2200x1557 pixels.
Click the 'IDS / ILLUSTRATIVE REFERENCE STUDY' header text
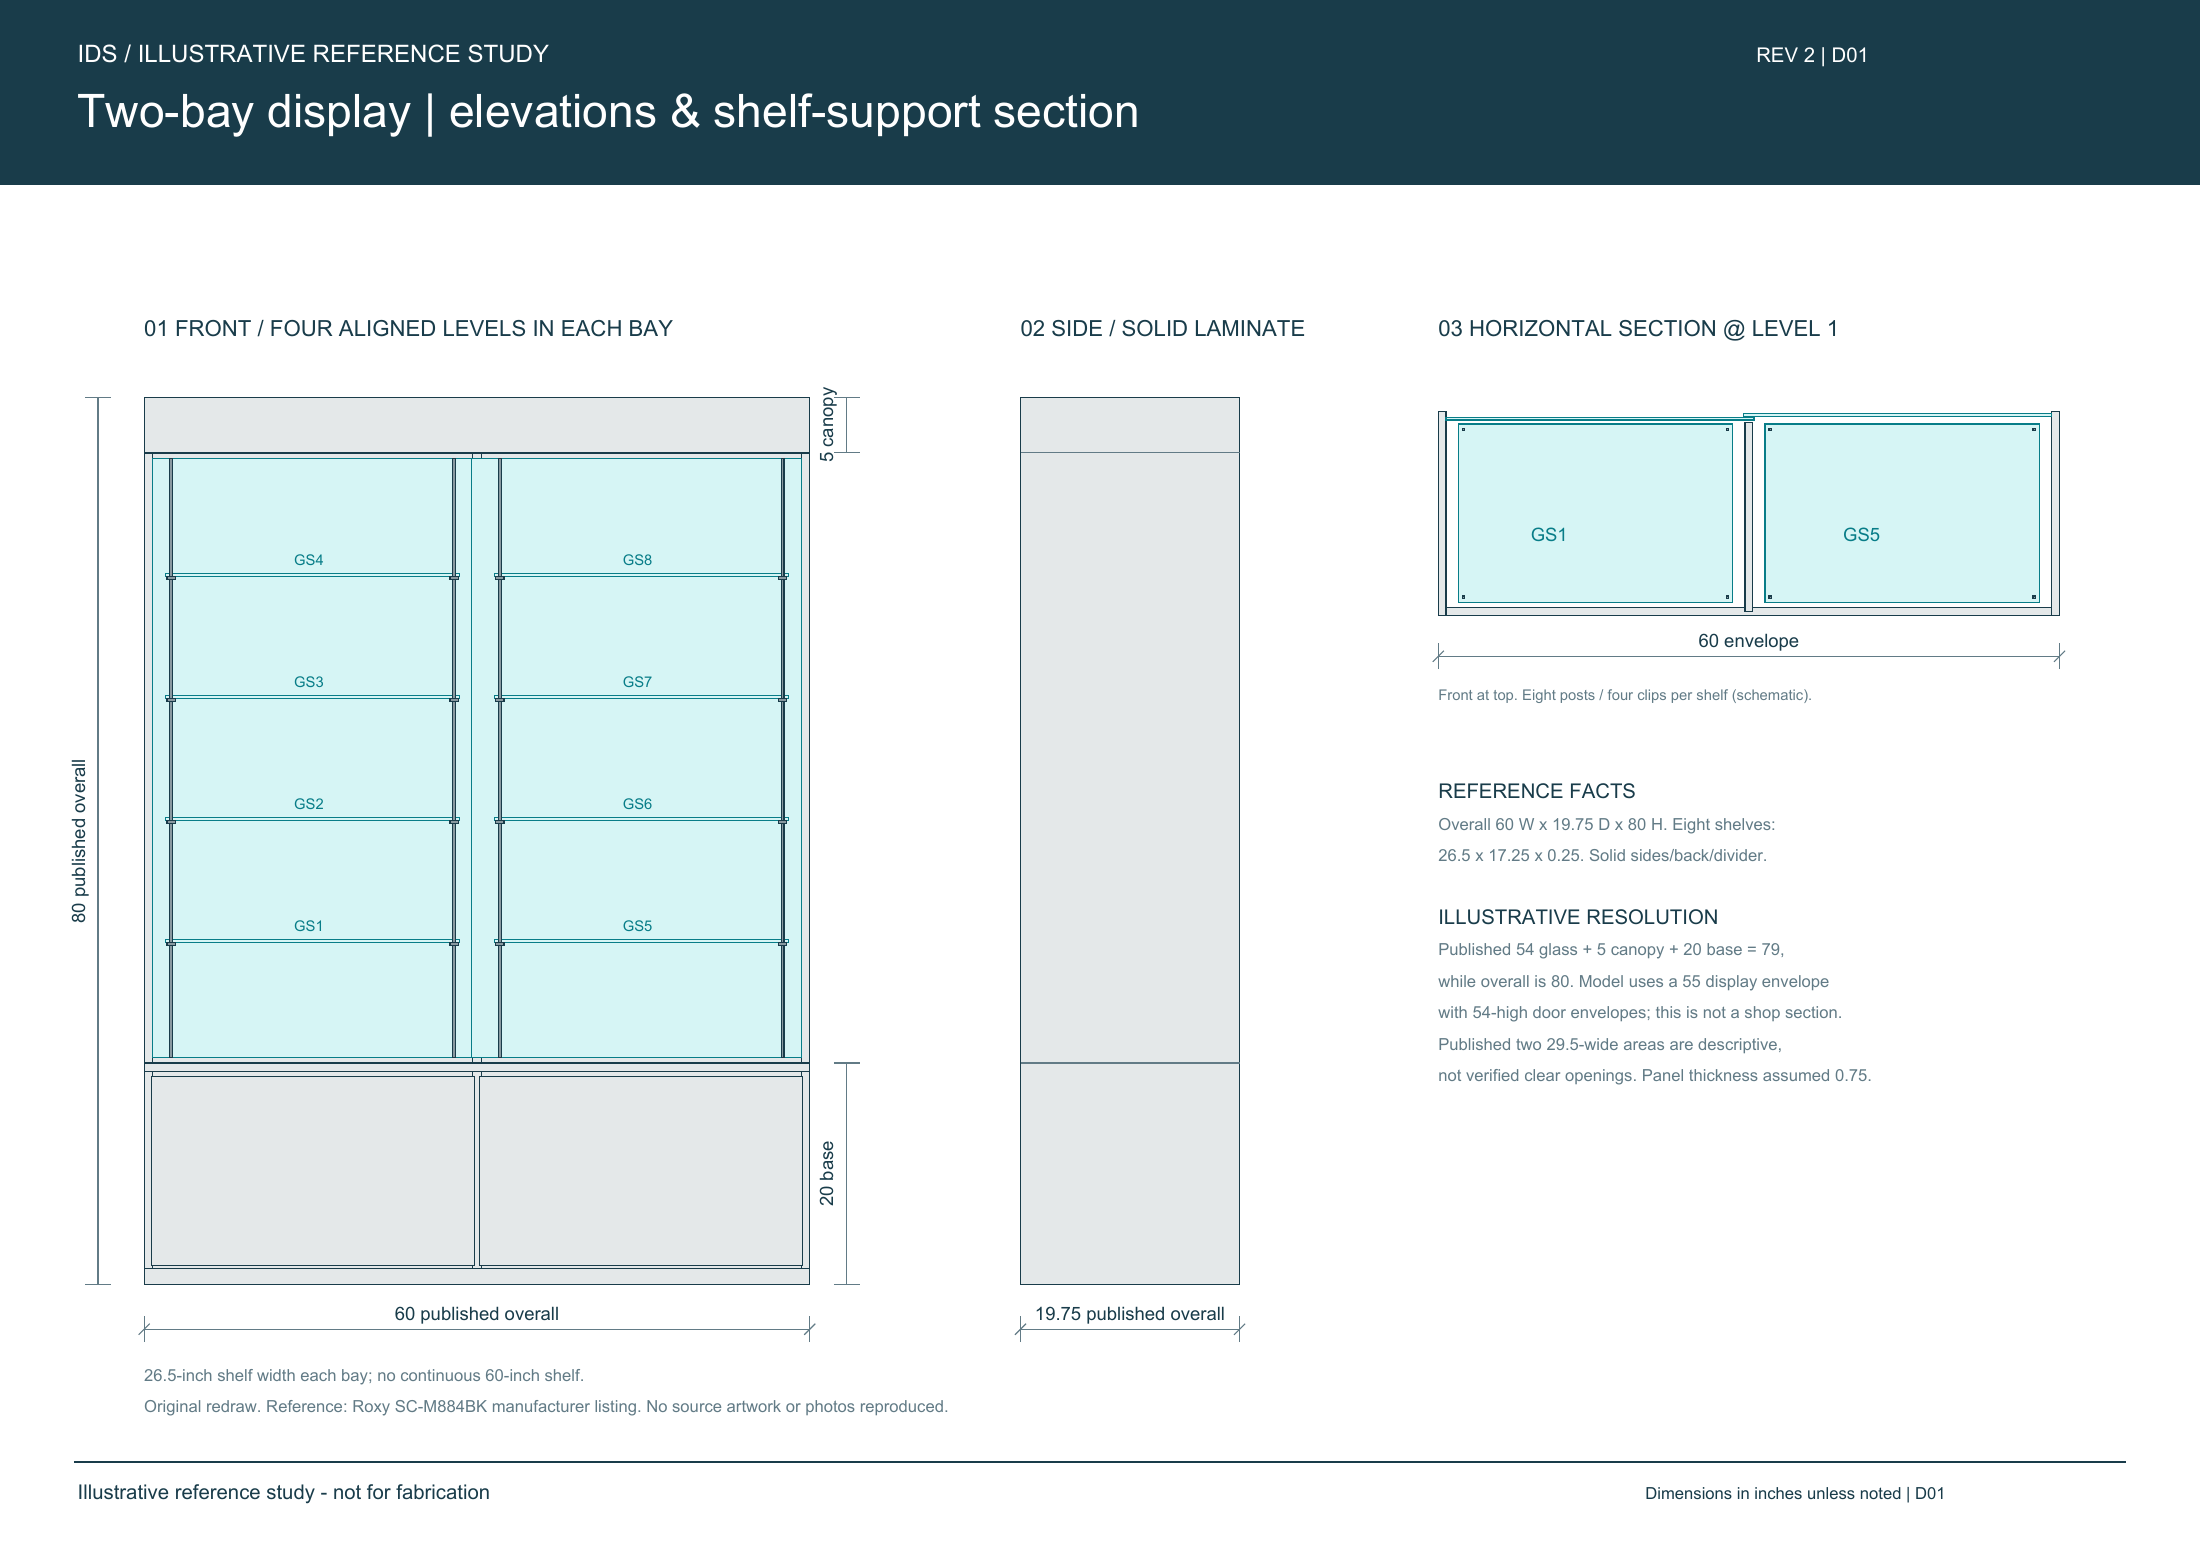[x=313, y=54]
